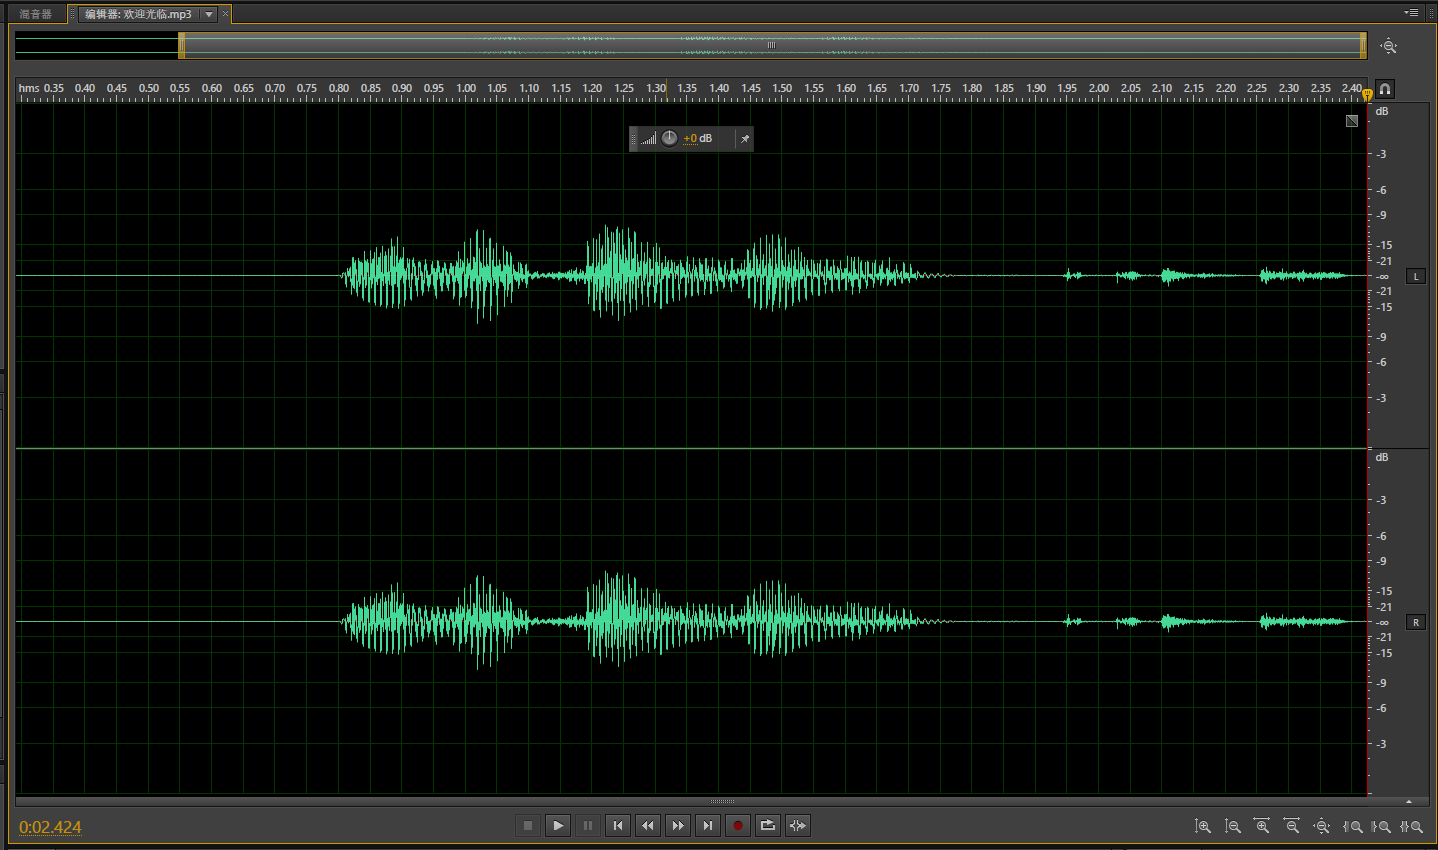Click the 0:02.424 time display
The width and height of the screenshot is (1438, 850).
pyautogui.click(x=50, y=827)
